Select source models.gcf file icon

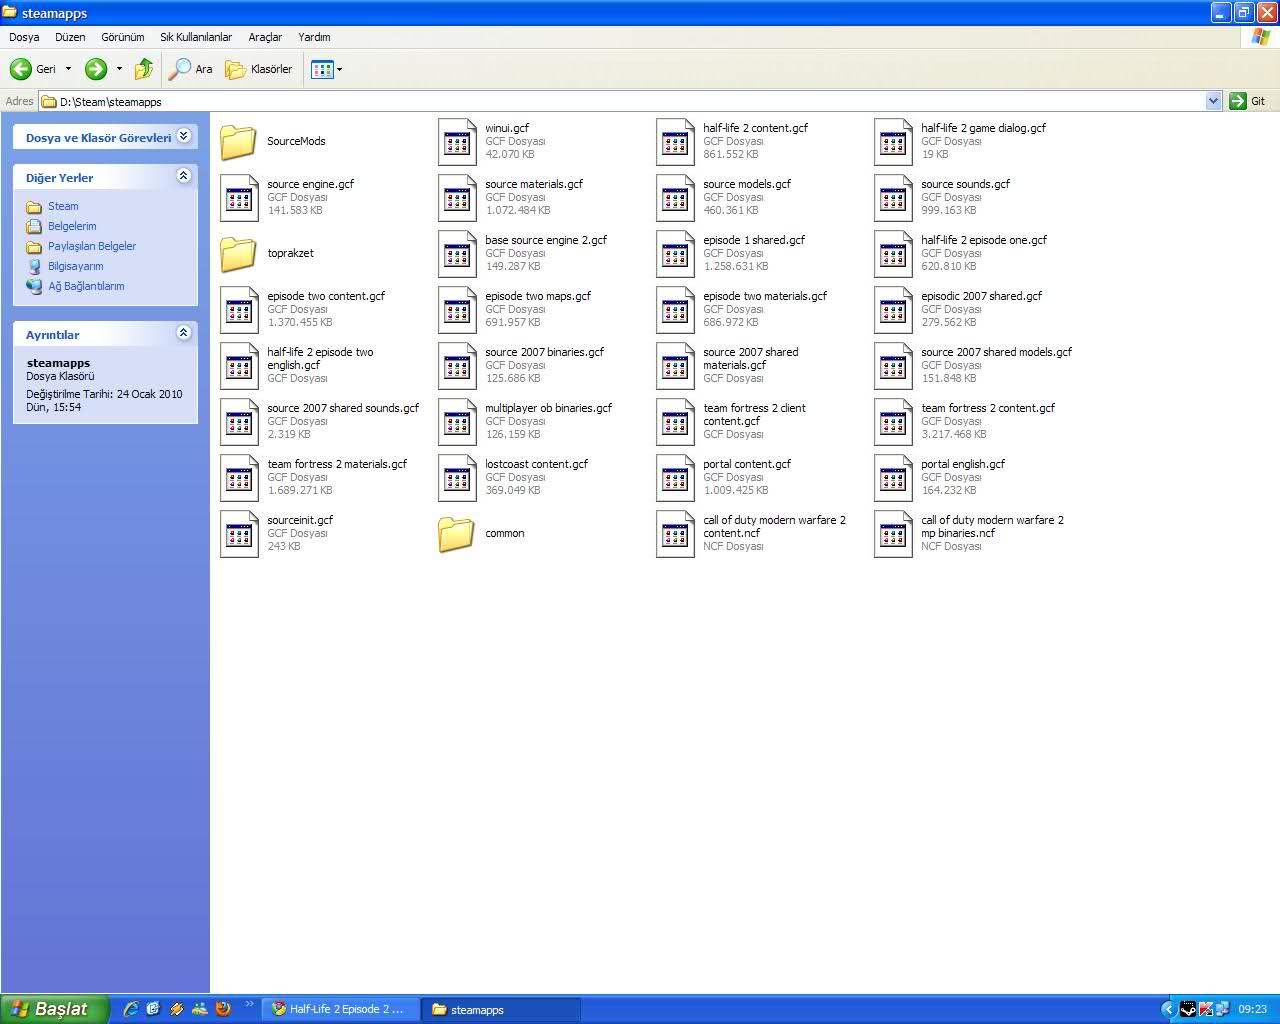click(x=675, y=198)
